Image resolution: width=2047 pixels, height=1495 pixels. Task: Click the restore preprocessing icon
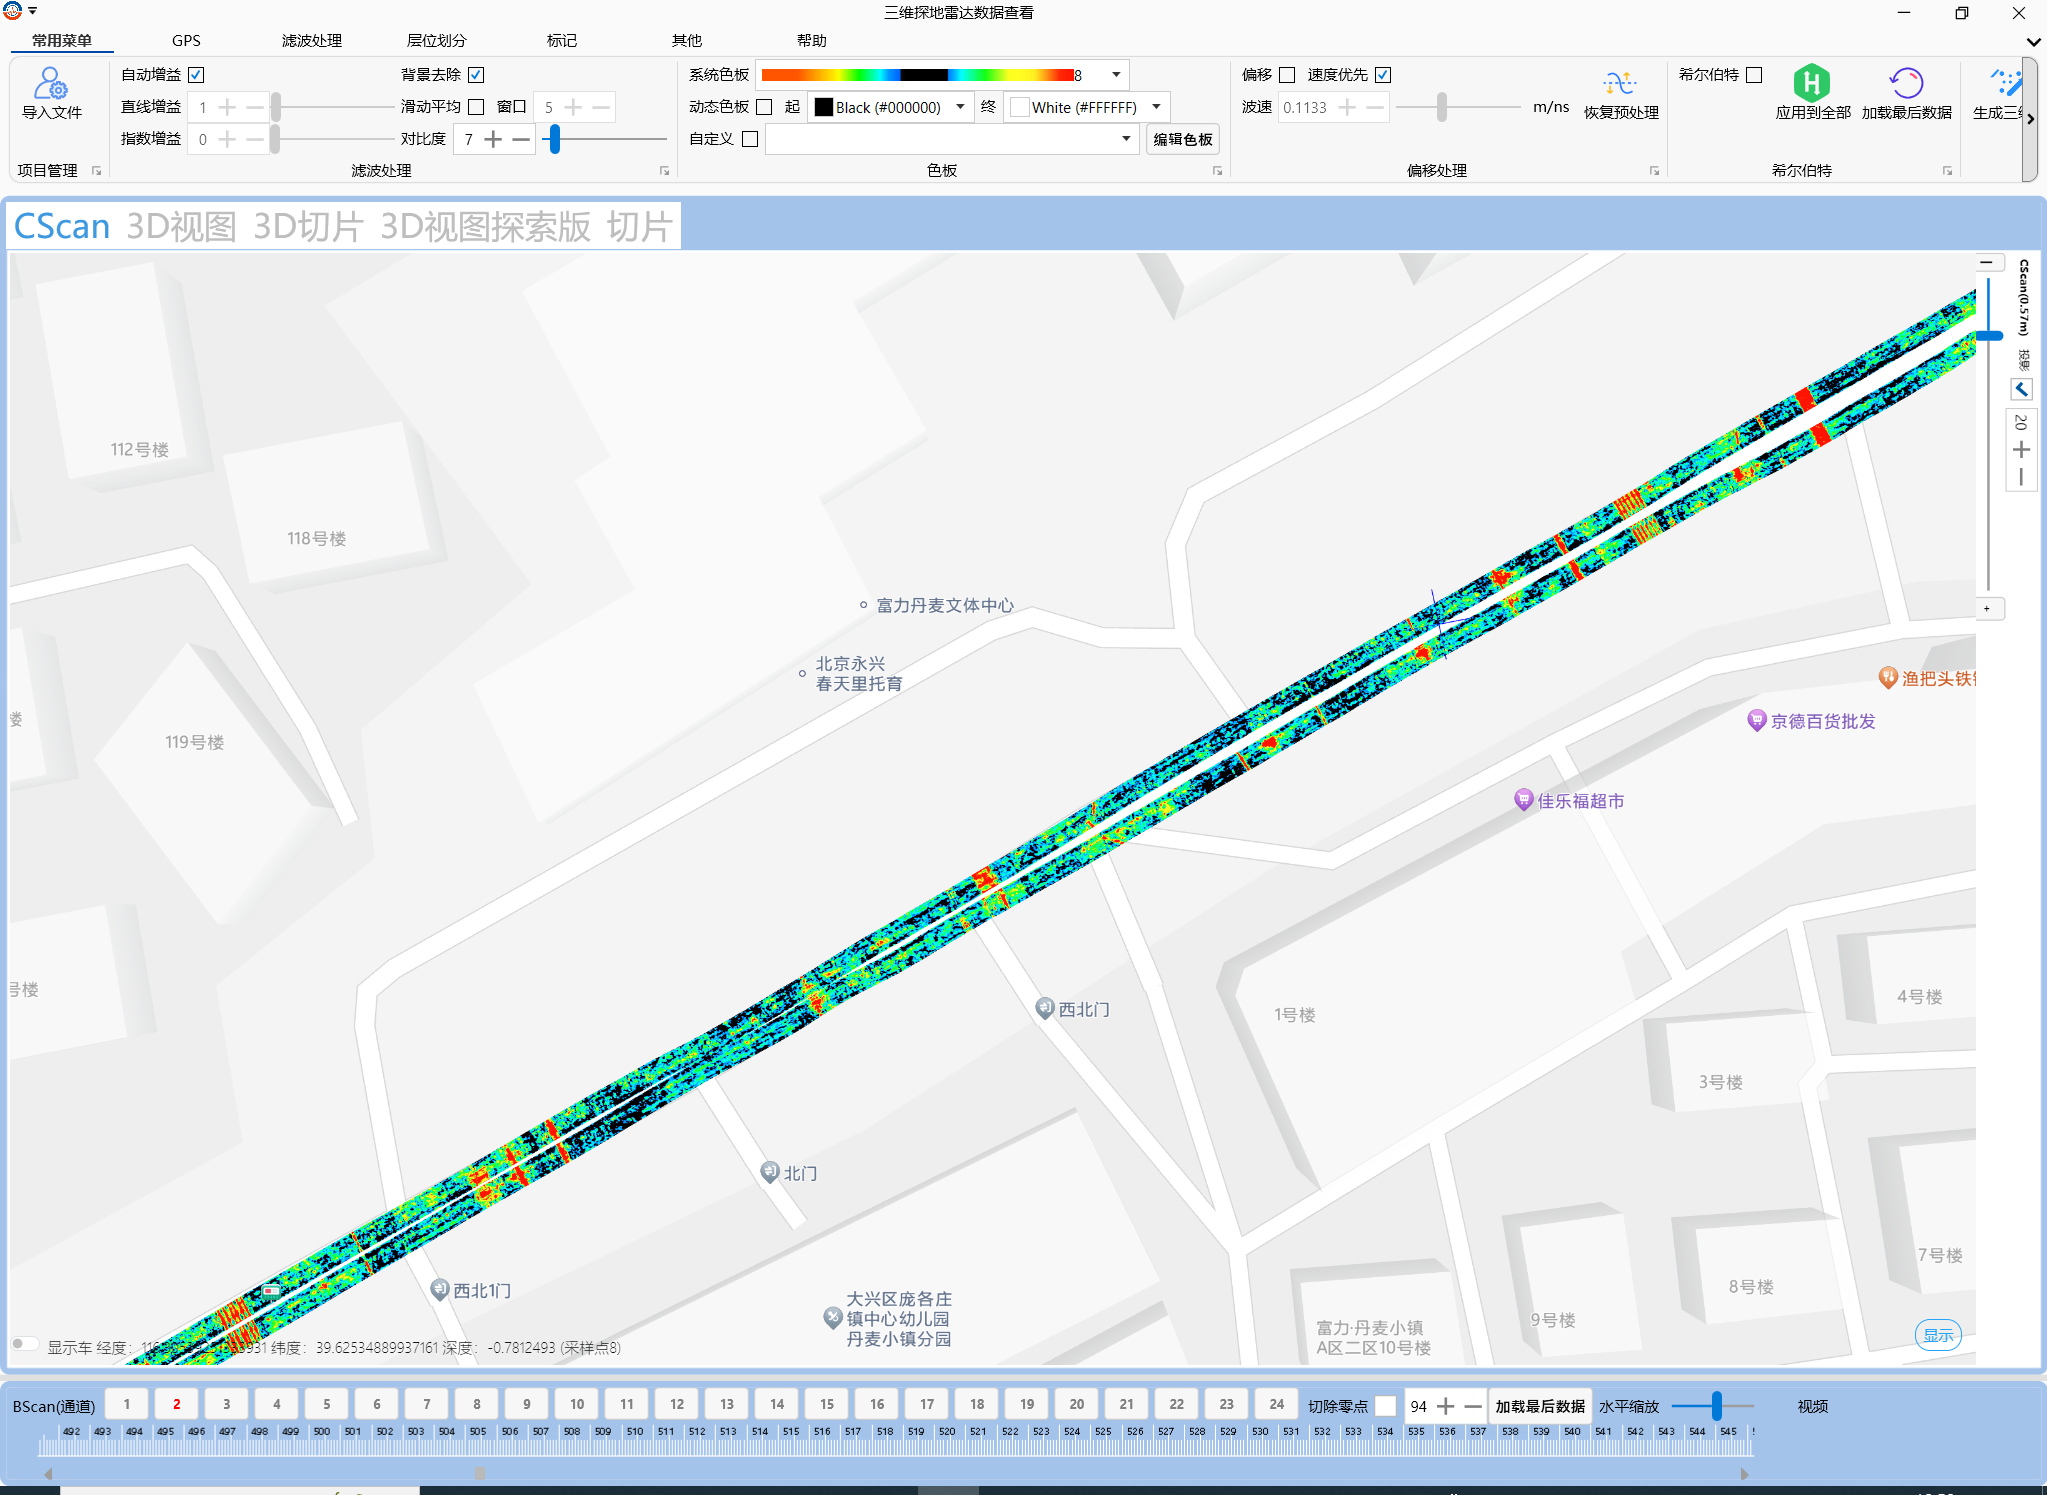click(1619, 83)
